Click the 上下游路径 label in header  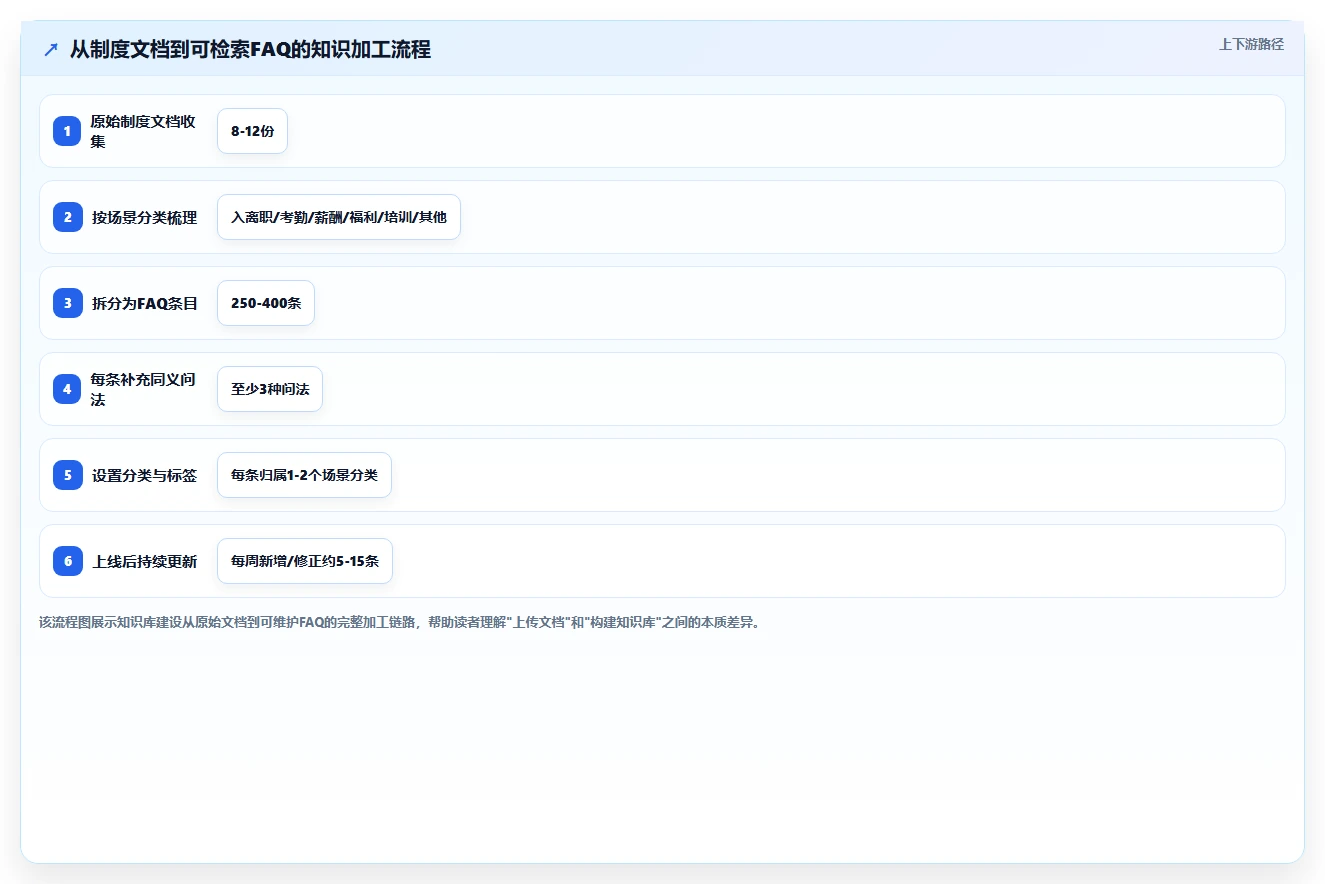[1251, 44]
